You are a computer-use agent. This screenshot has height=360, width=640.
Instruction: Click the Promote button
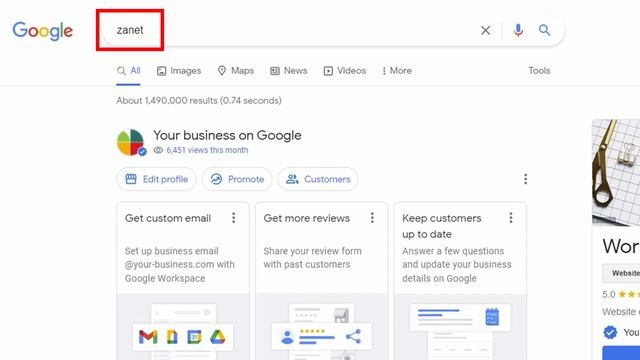click(237, 179)
